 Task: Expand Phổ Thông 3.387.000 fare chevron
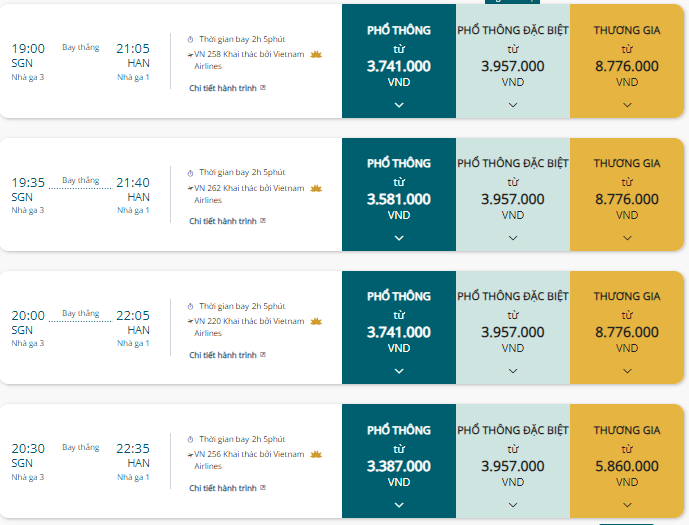[399, 505]
